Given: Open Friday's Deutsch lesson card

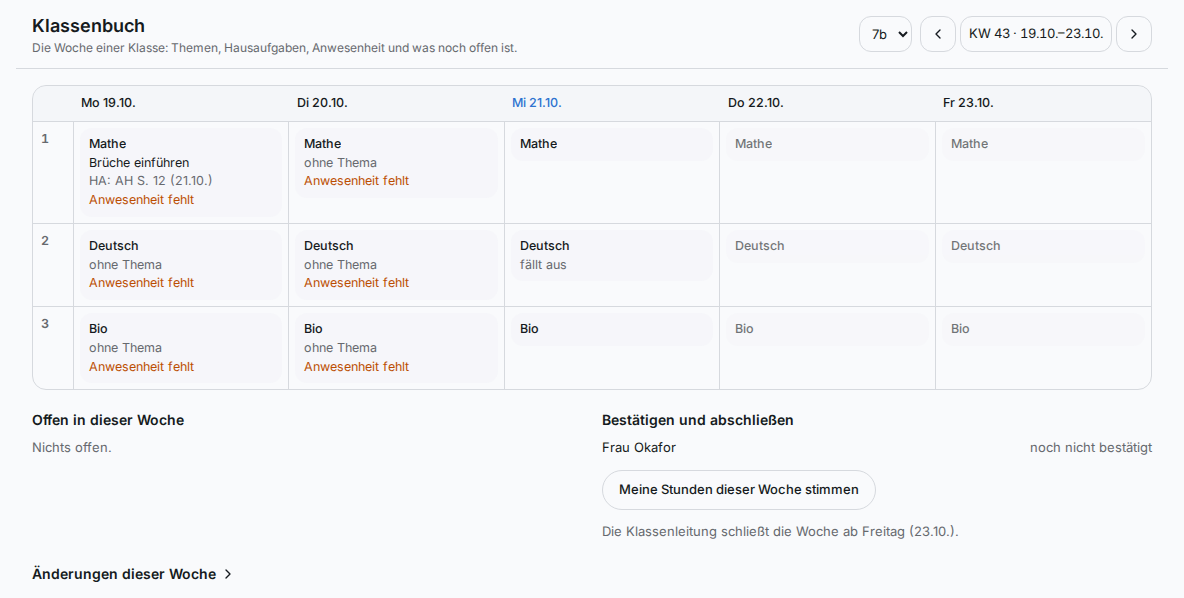Looking at the screenshot, I should [x=1043, y=246].
